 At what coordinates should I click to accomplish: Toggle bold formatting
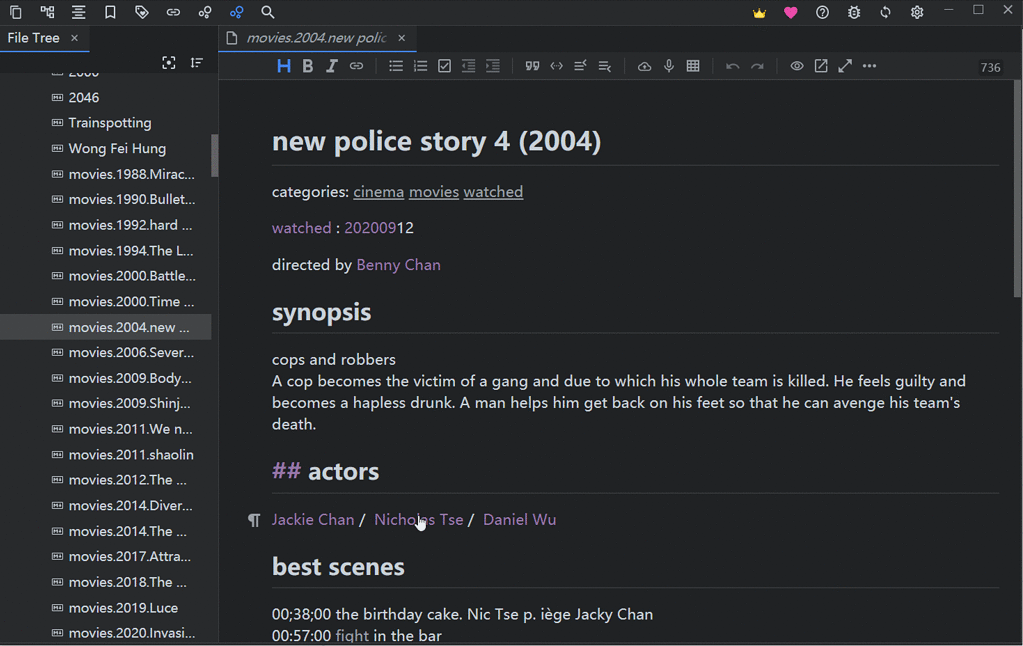pos(308,66)
